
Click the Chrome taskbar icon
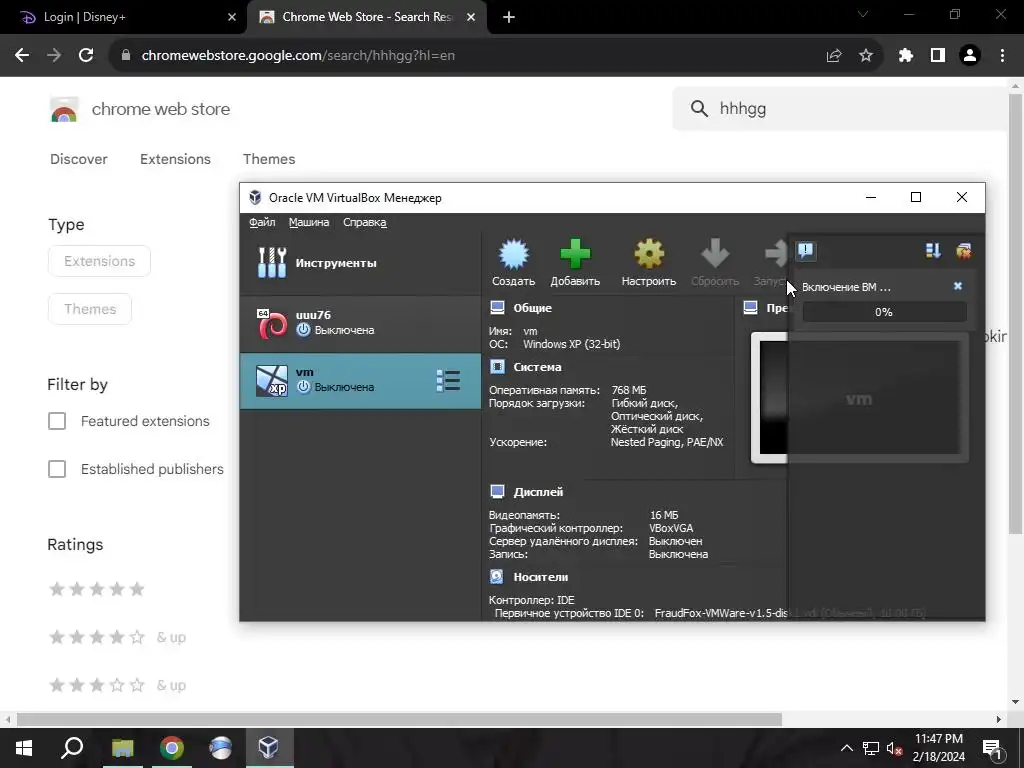172,748
